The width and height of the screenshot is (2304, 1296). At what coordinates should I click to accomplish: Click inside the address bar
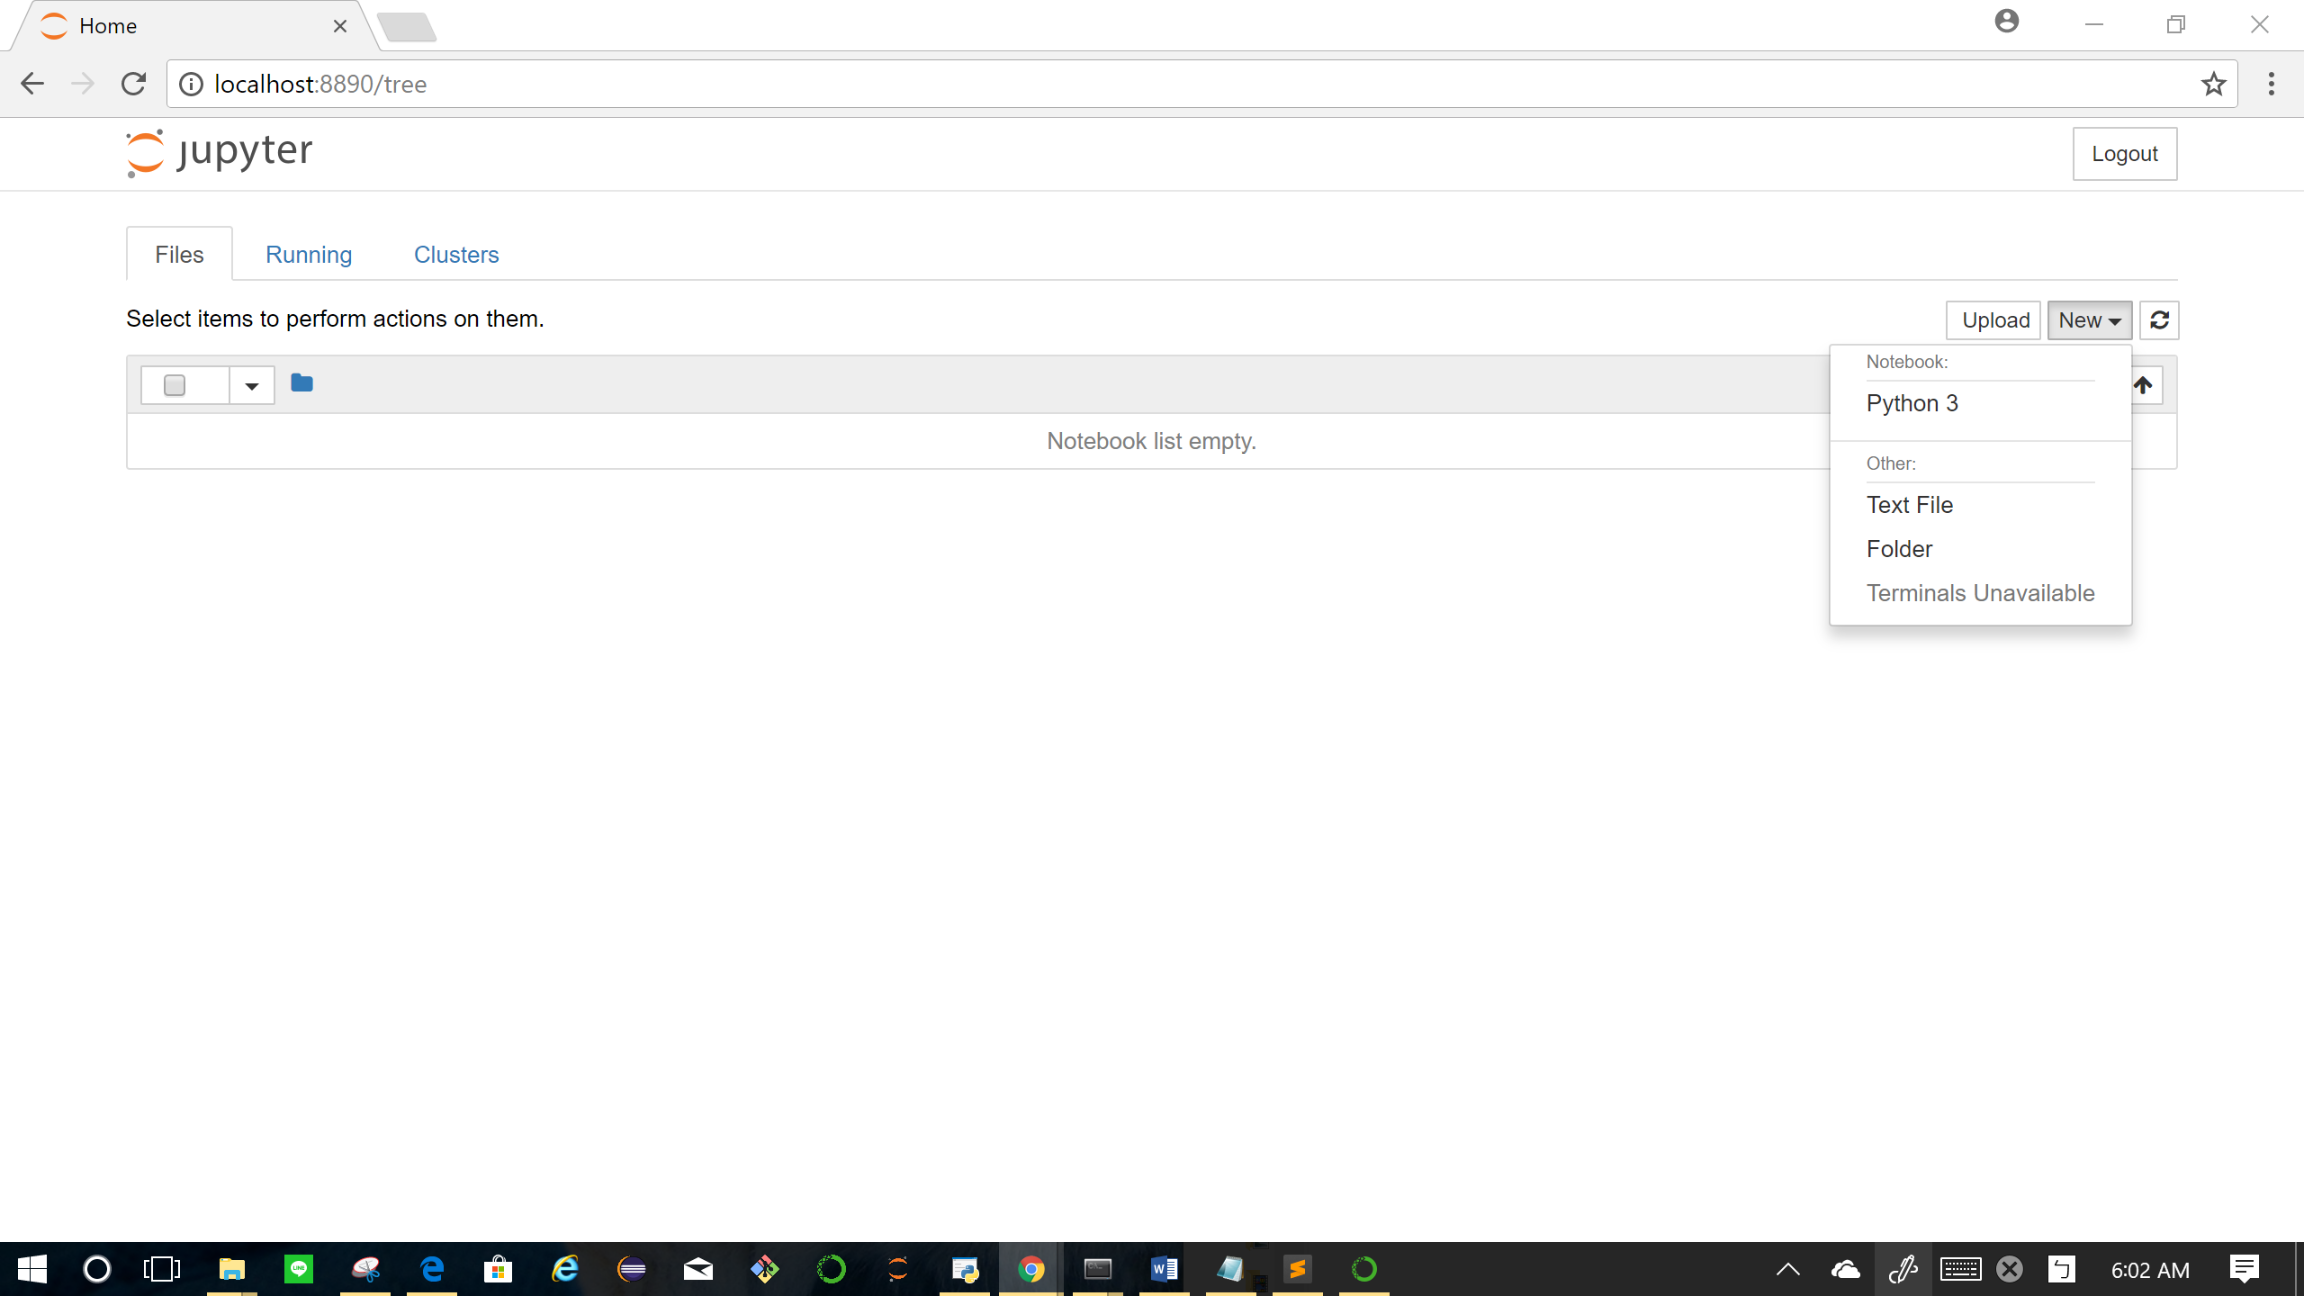click(700, 83)
